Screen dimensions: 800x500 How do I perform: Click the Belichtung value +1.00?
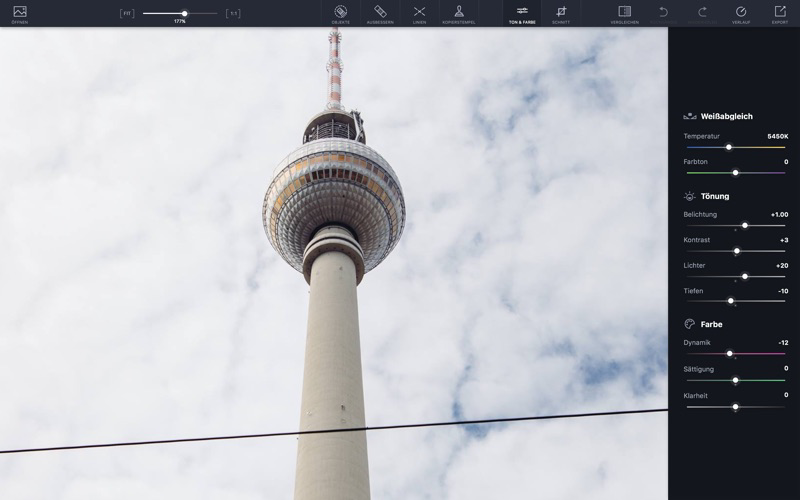(x=779, y=214)
